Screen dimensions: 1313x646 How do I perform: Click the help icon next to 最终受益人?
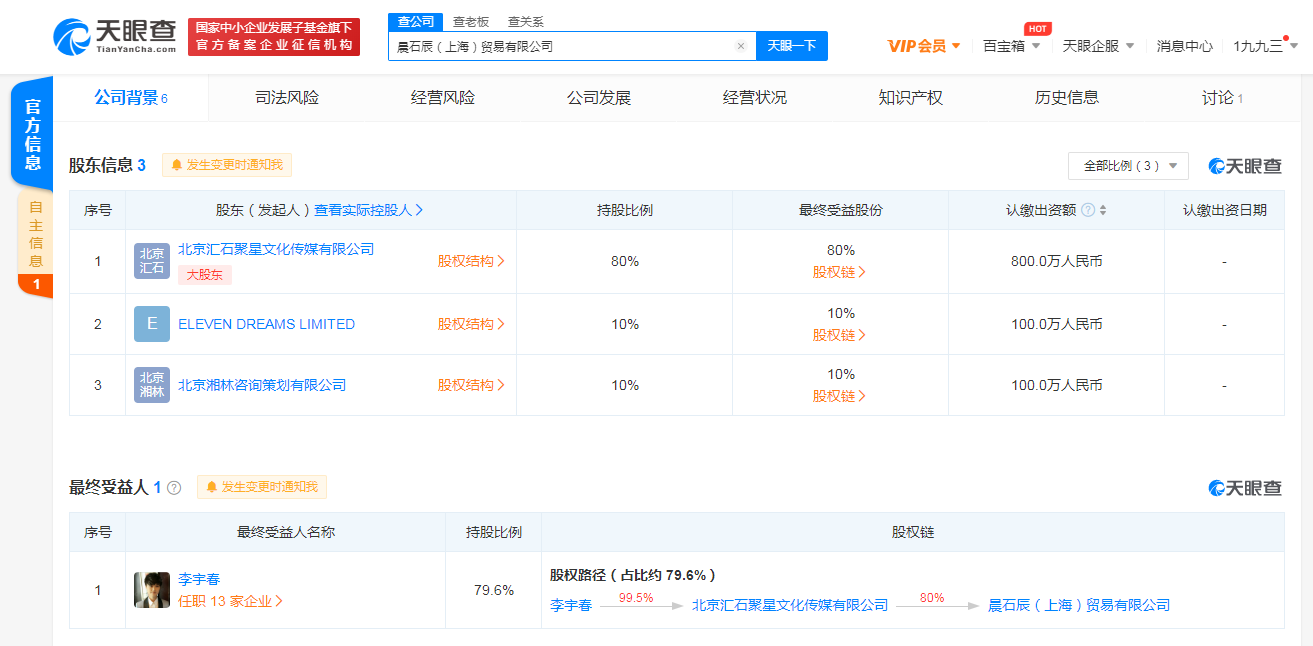pos(174,488)
